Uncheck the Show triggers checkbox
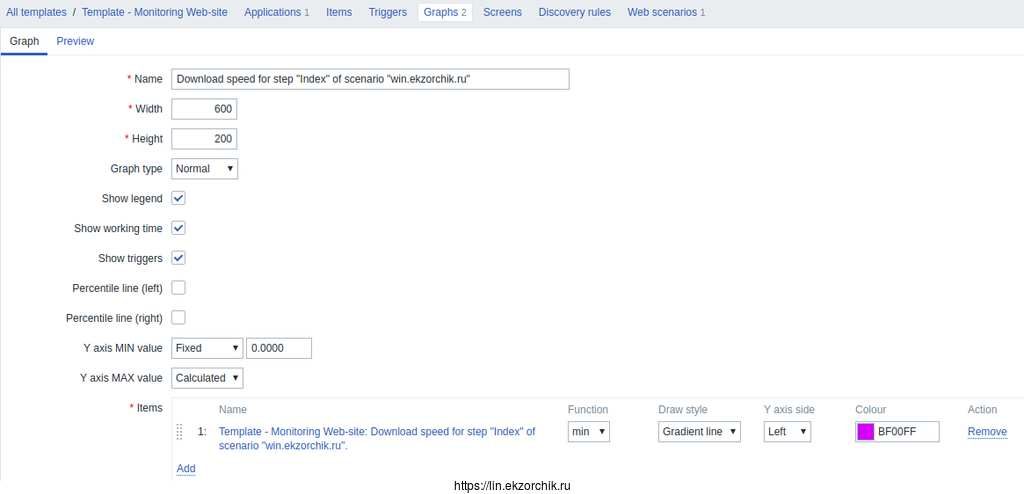The height and width of the screenshot is (494, 1024). click(x=179, y=258)
